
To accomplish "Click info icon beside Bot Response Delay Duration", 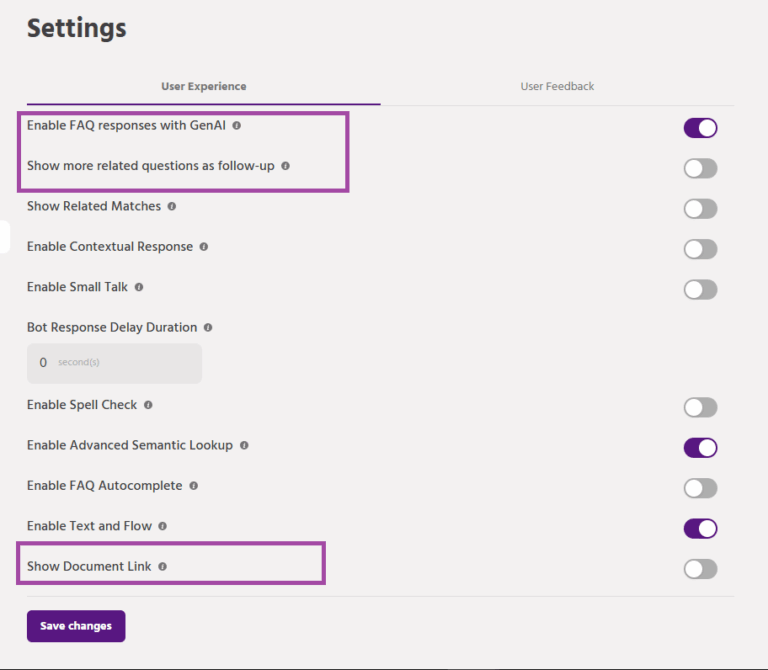I will pyautogui.click(x=208, y=328).
